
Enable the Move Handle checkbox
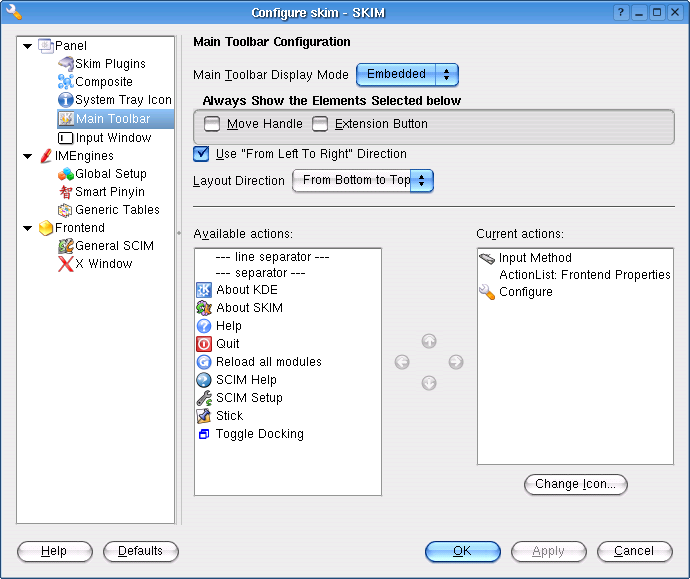coord(212,124)
